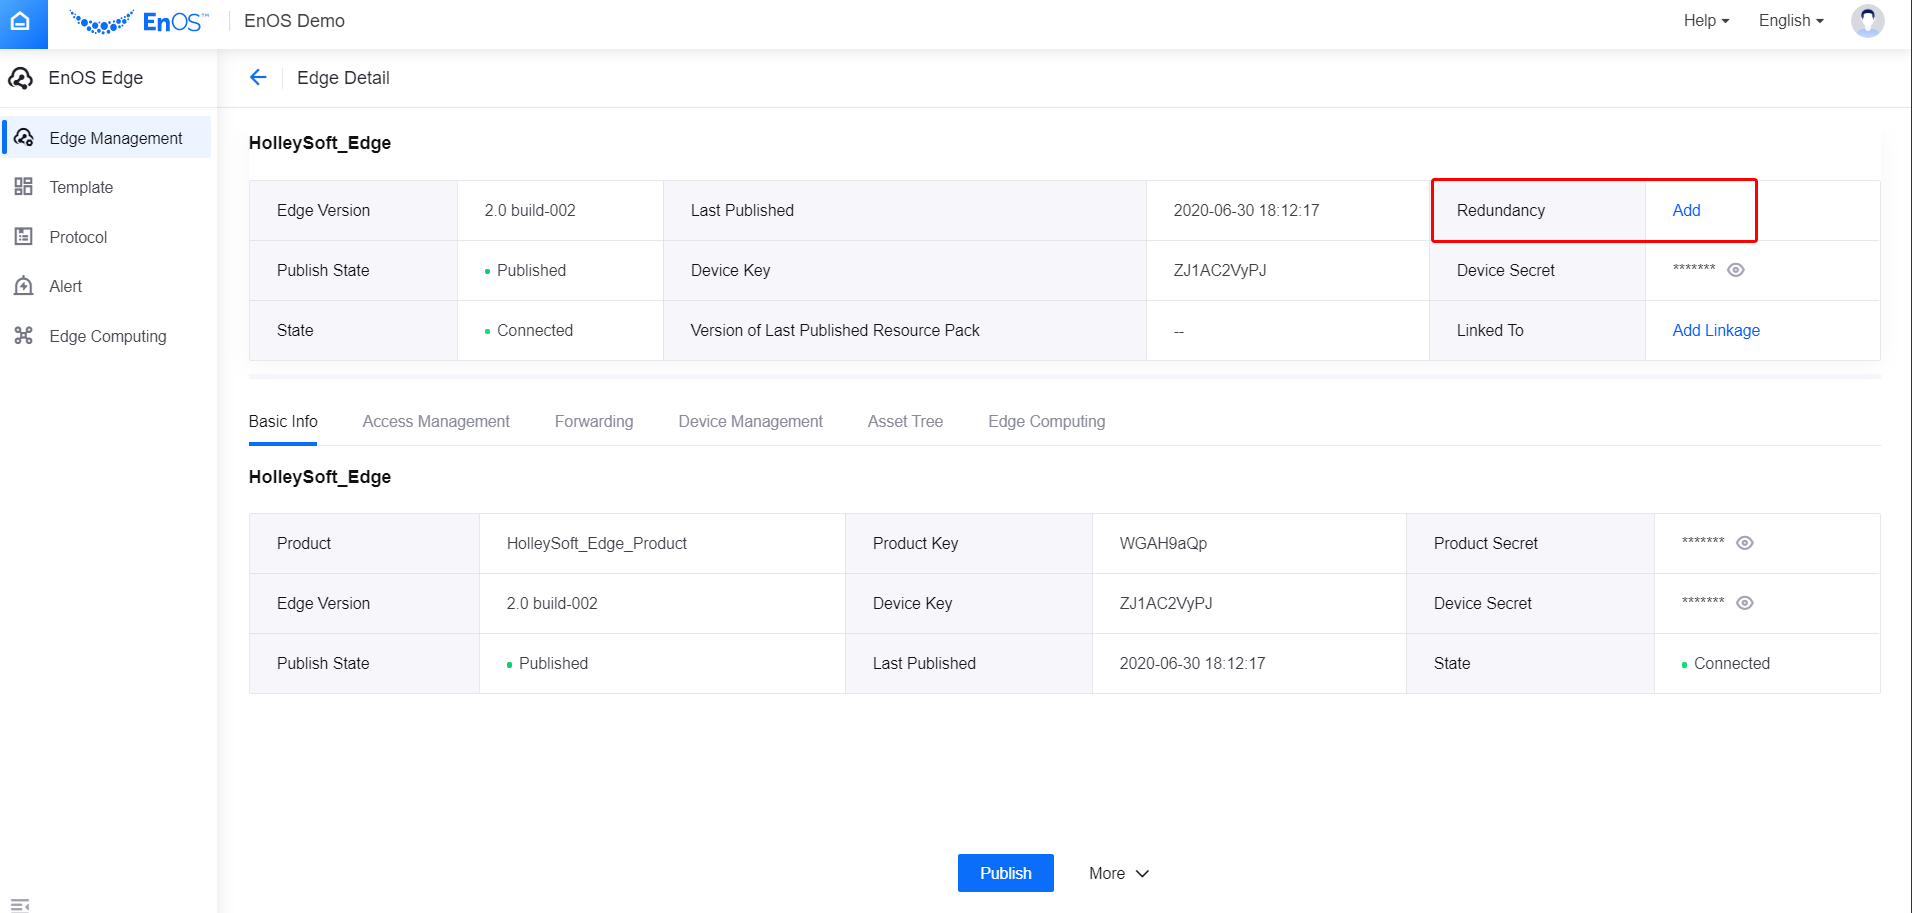Click the 2.0 build-002 value in Basic Info
This screenshot has width=1912, height=913.
click(552, 603)
